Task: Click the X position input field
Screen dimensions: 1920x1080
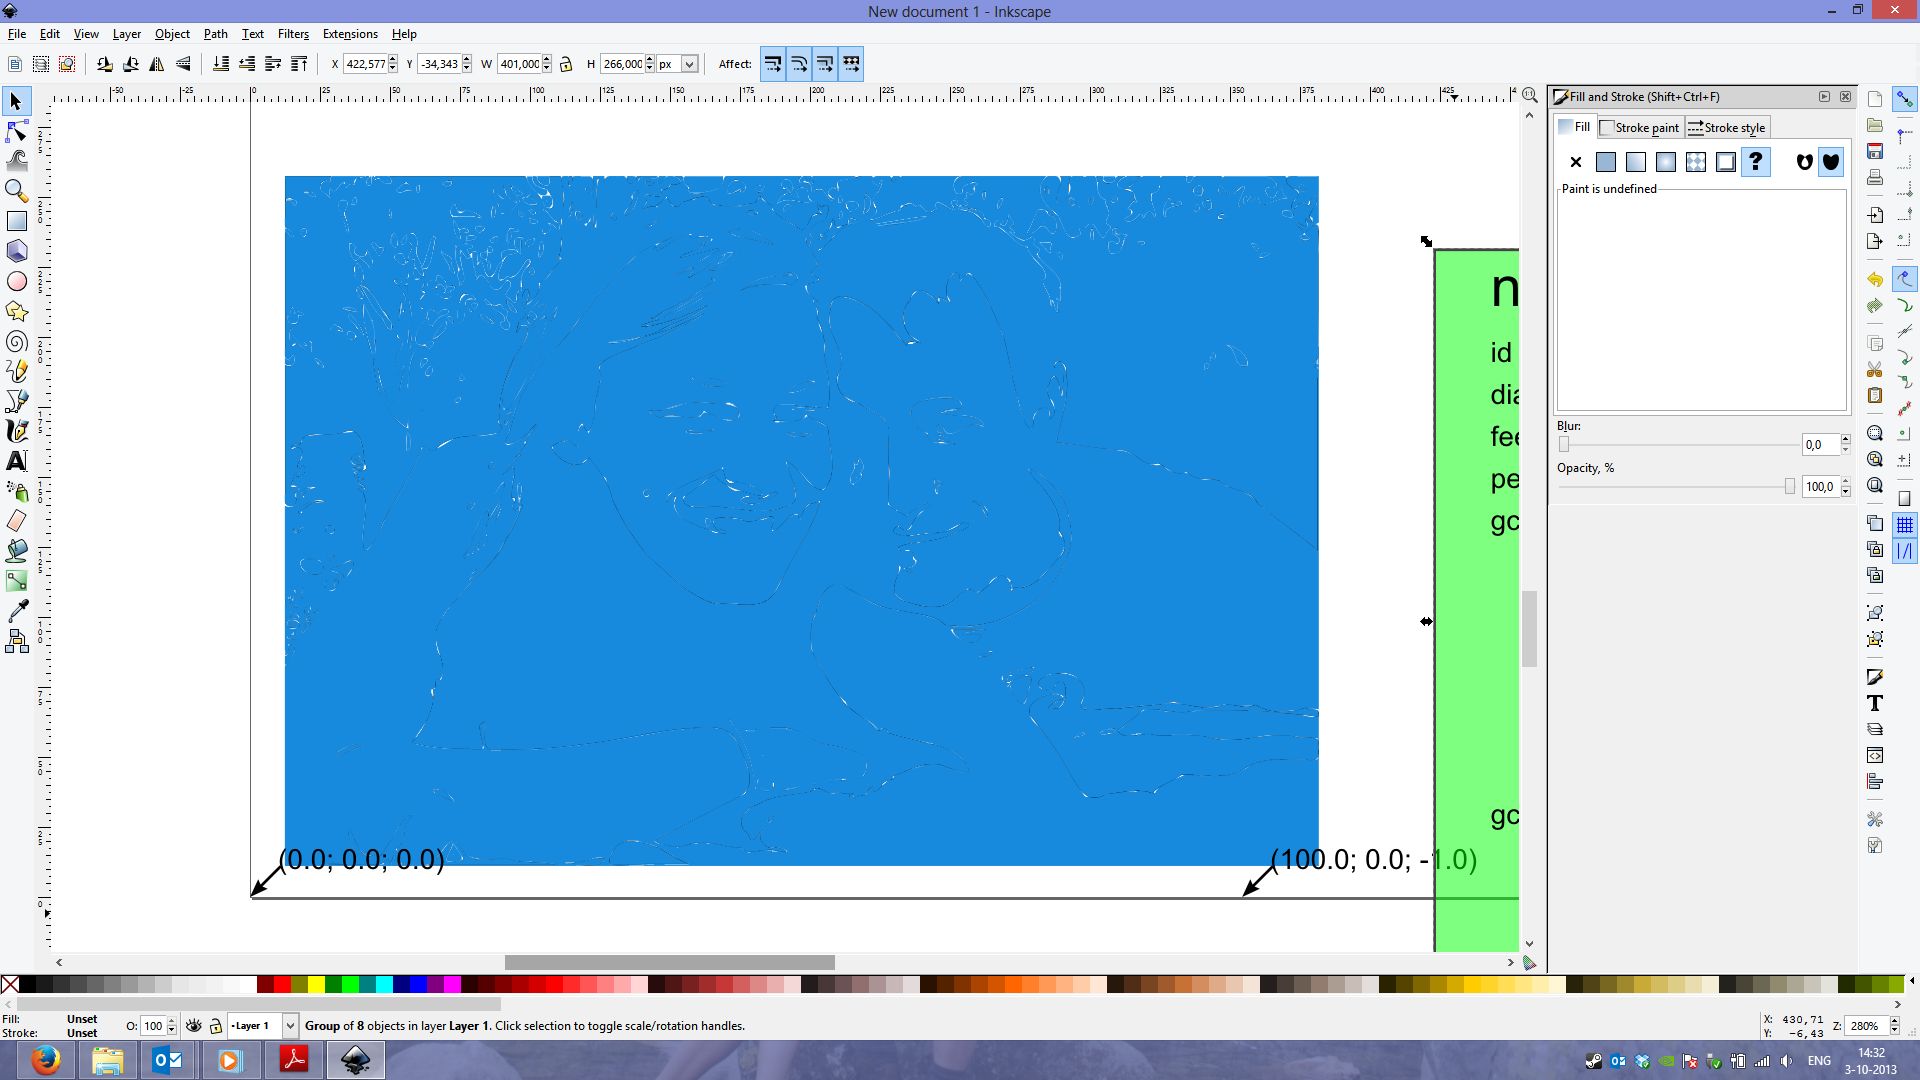Action: [x=365, y=64]
